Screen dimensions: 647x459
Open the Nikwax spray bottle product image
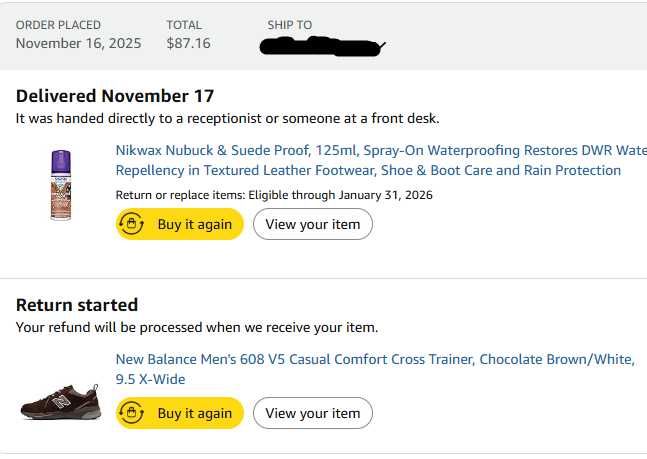tap(60, 185)
